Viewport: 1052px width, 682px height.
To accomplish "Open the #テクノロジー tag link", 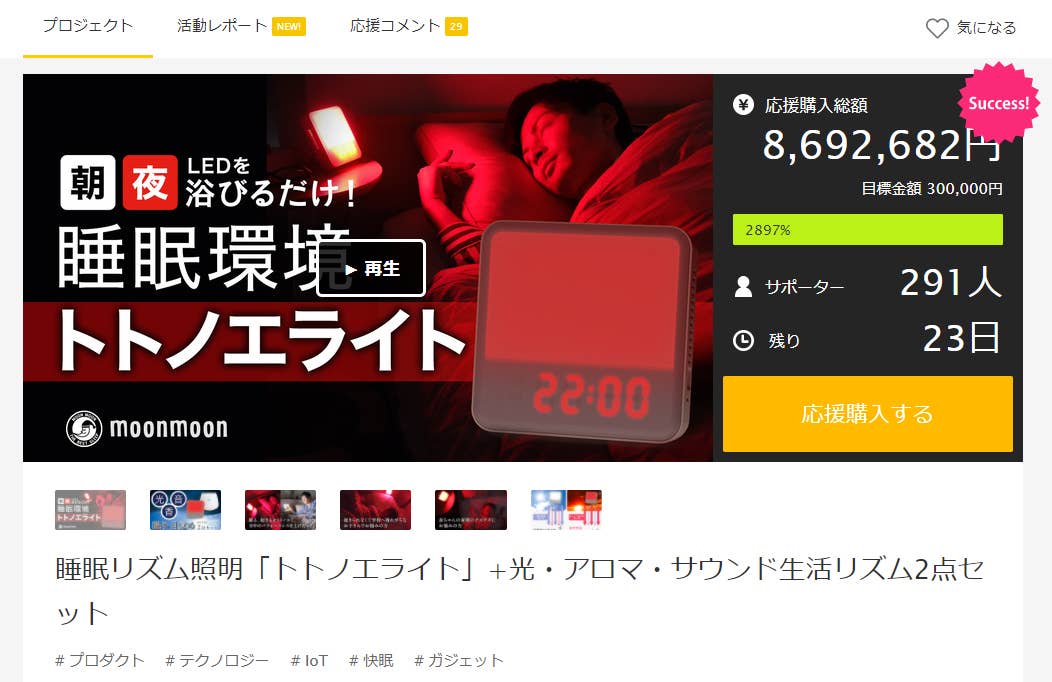I will point(217,661).
